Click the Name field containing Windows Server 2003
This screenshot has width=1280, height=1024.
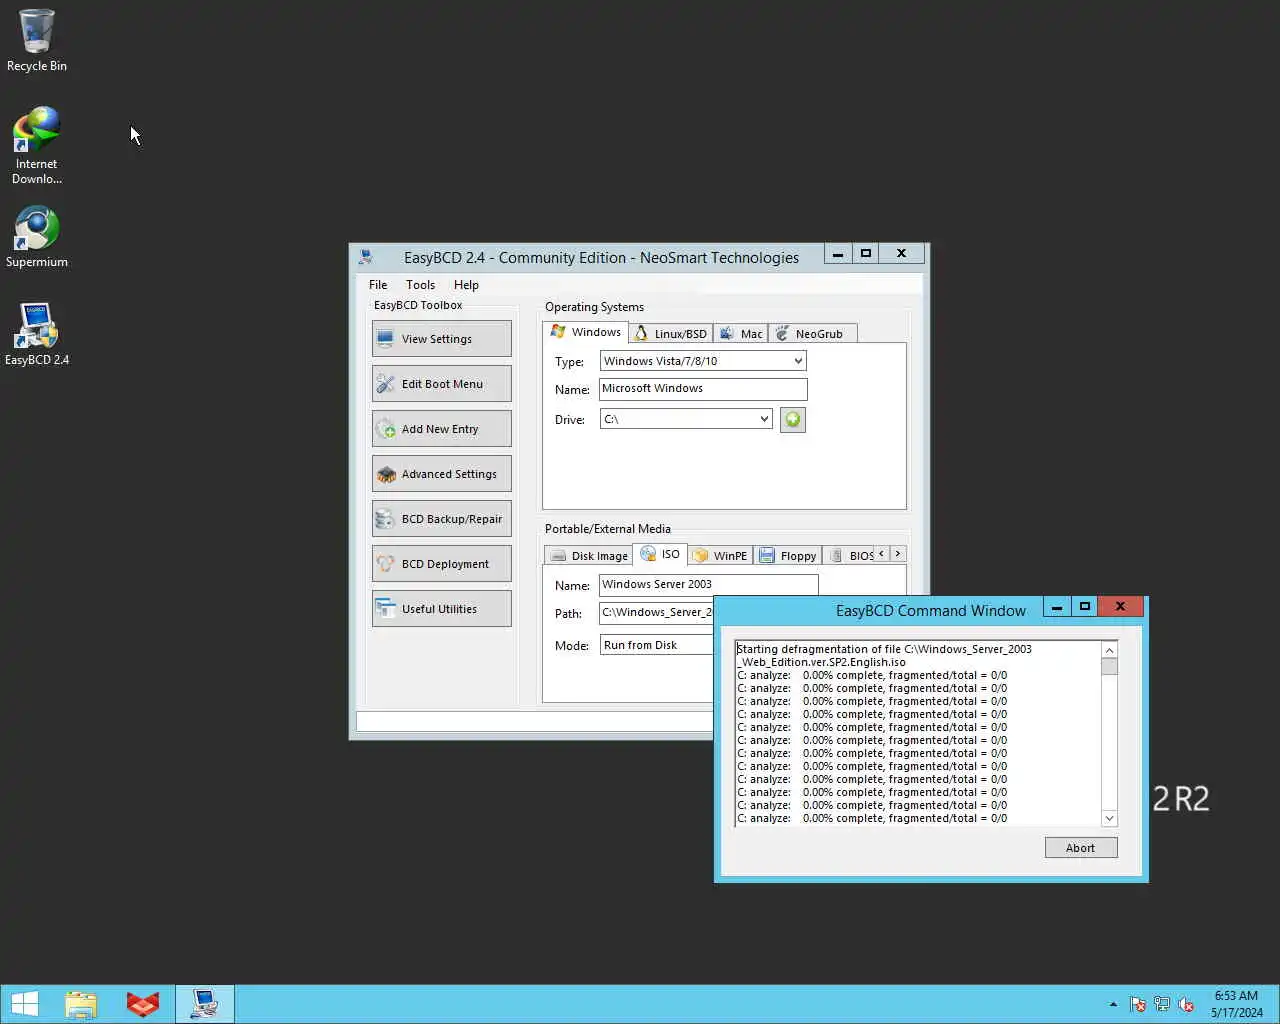708,585
